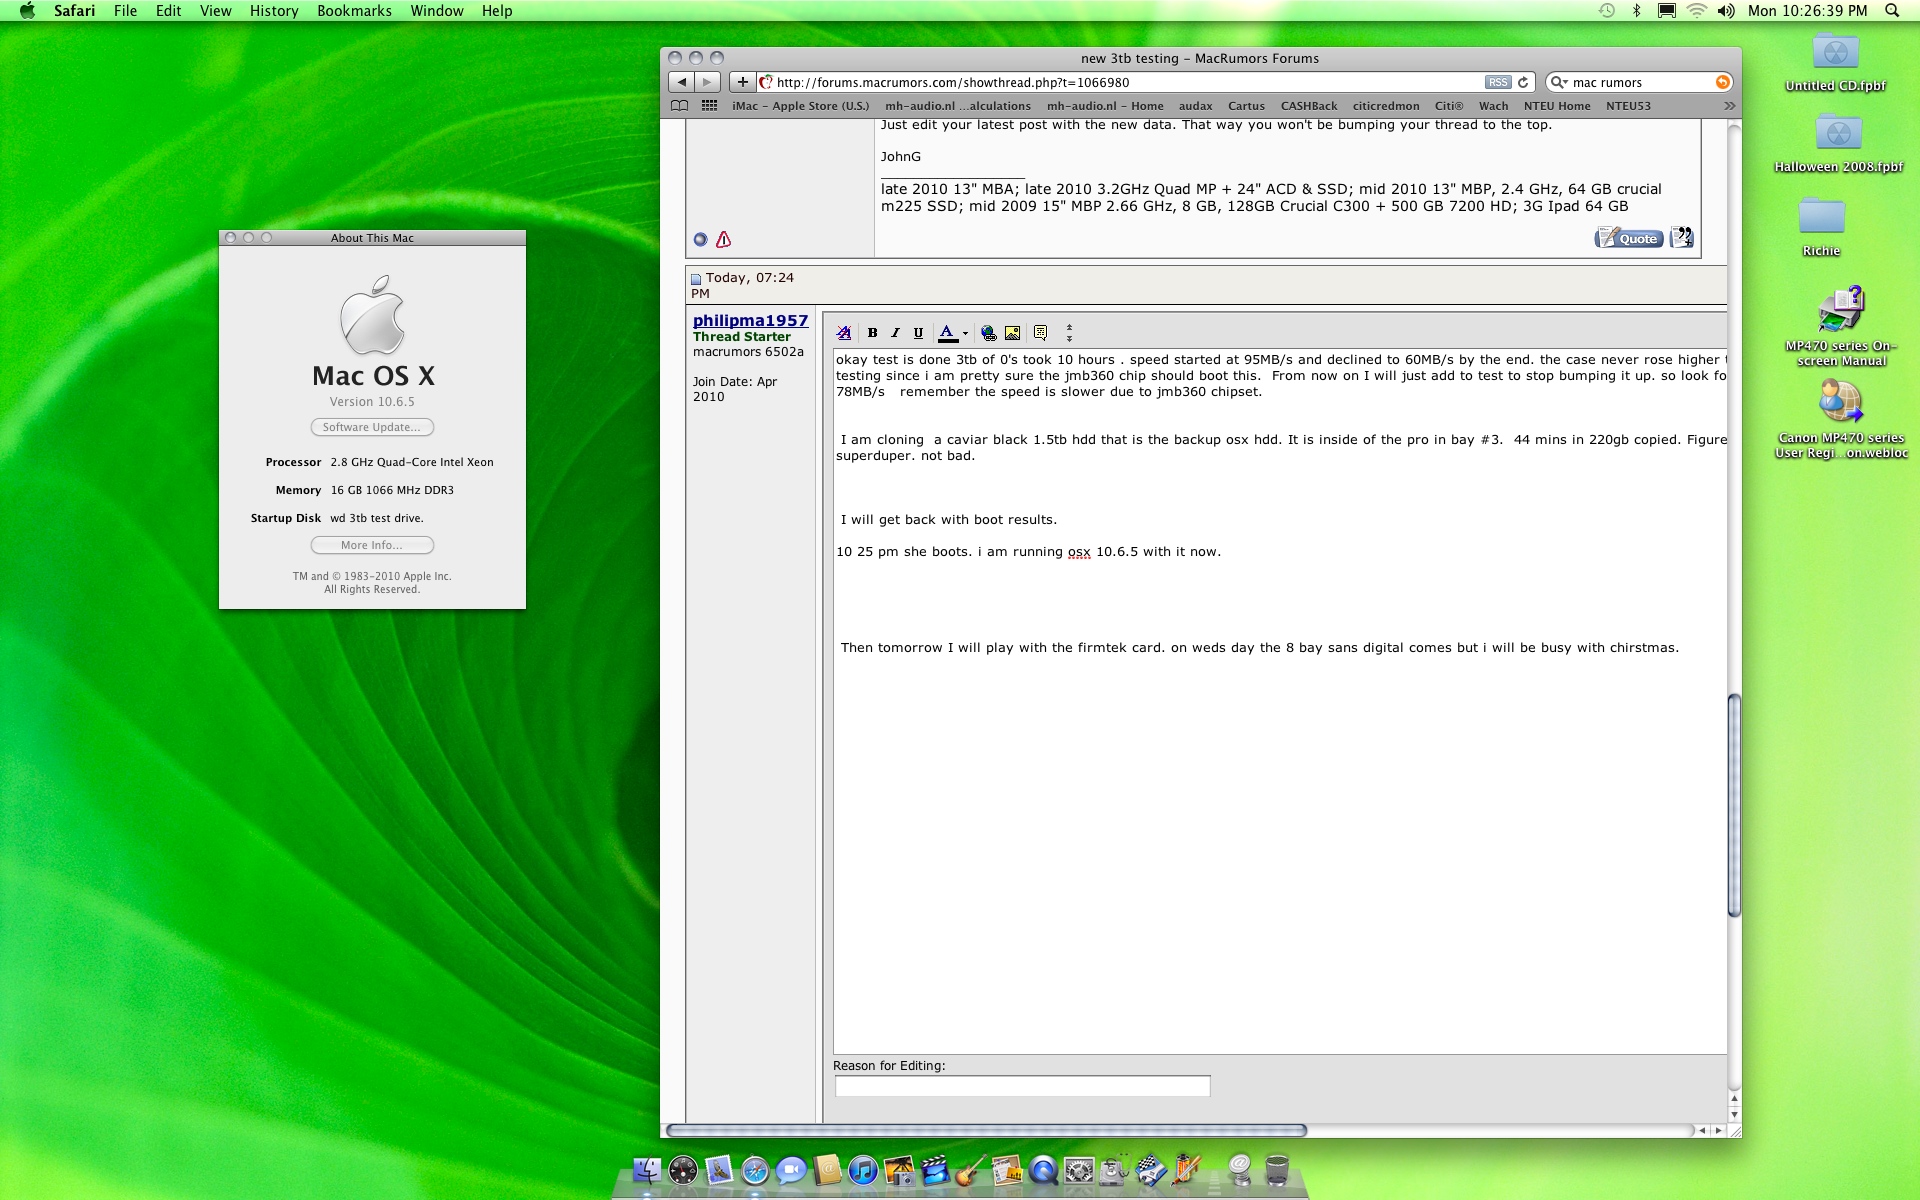The height and width of the screenshot is (1200, 1920).
Task: Open Finder from the Dock
Action: (647, 1170)
